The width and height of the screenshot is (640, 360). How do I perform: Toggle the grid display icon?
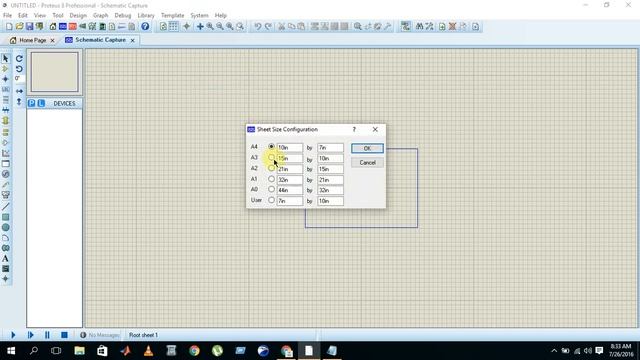(173, 27)
